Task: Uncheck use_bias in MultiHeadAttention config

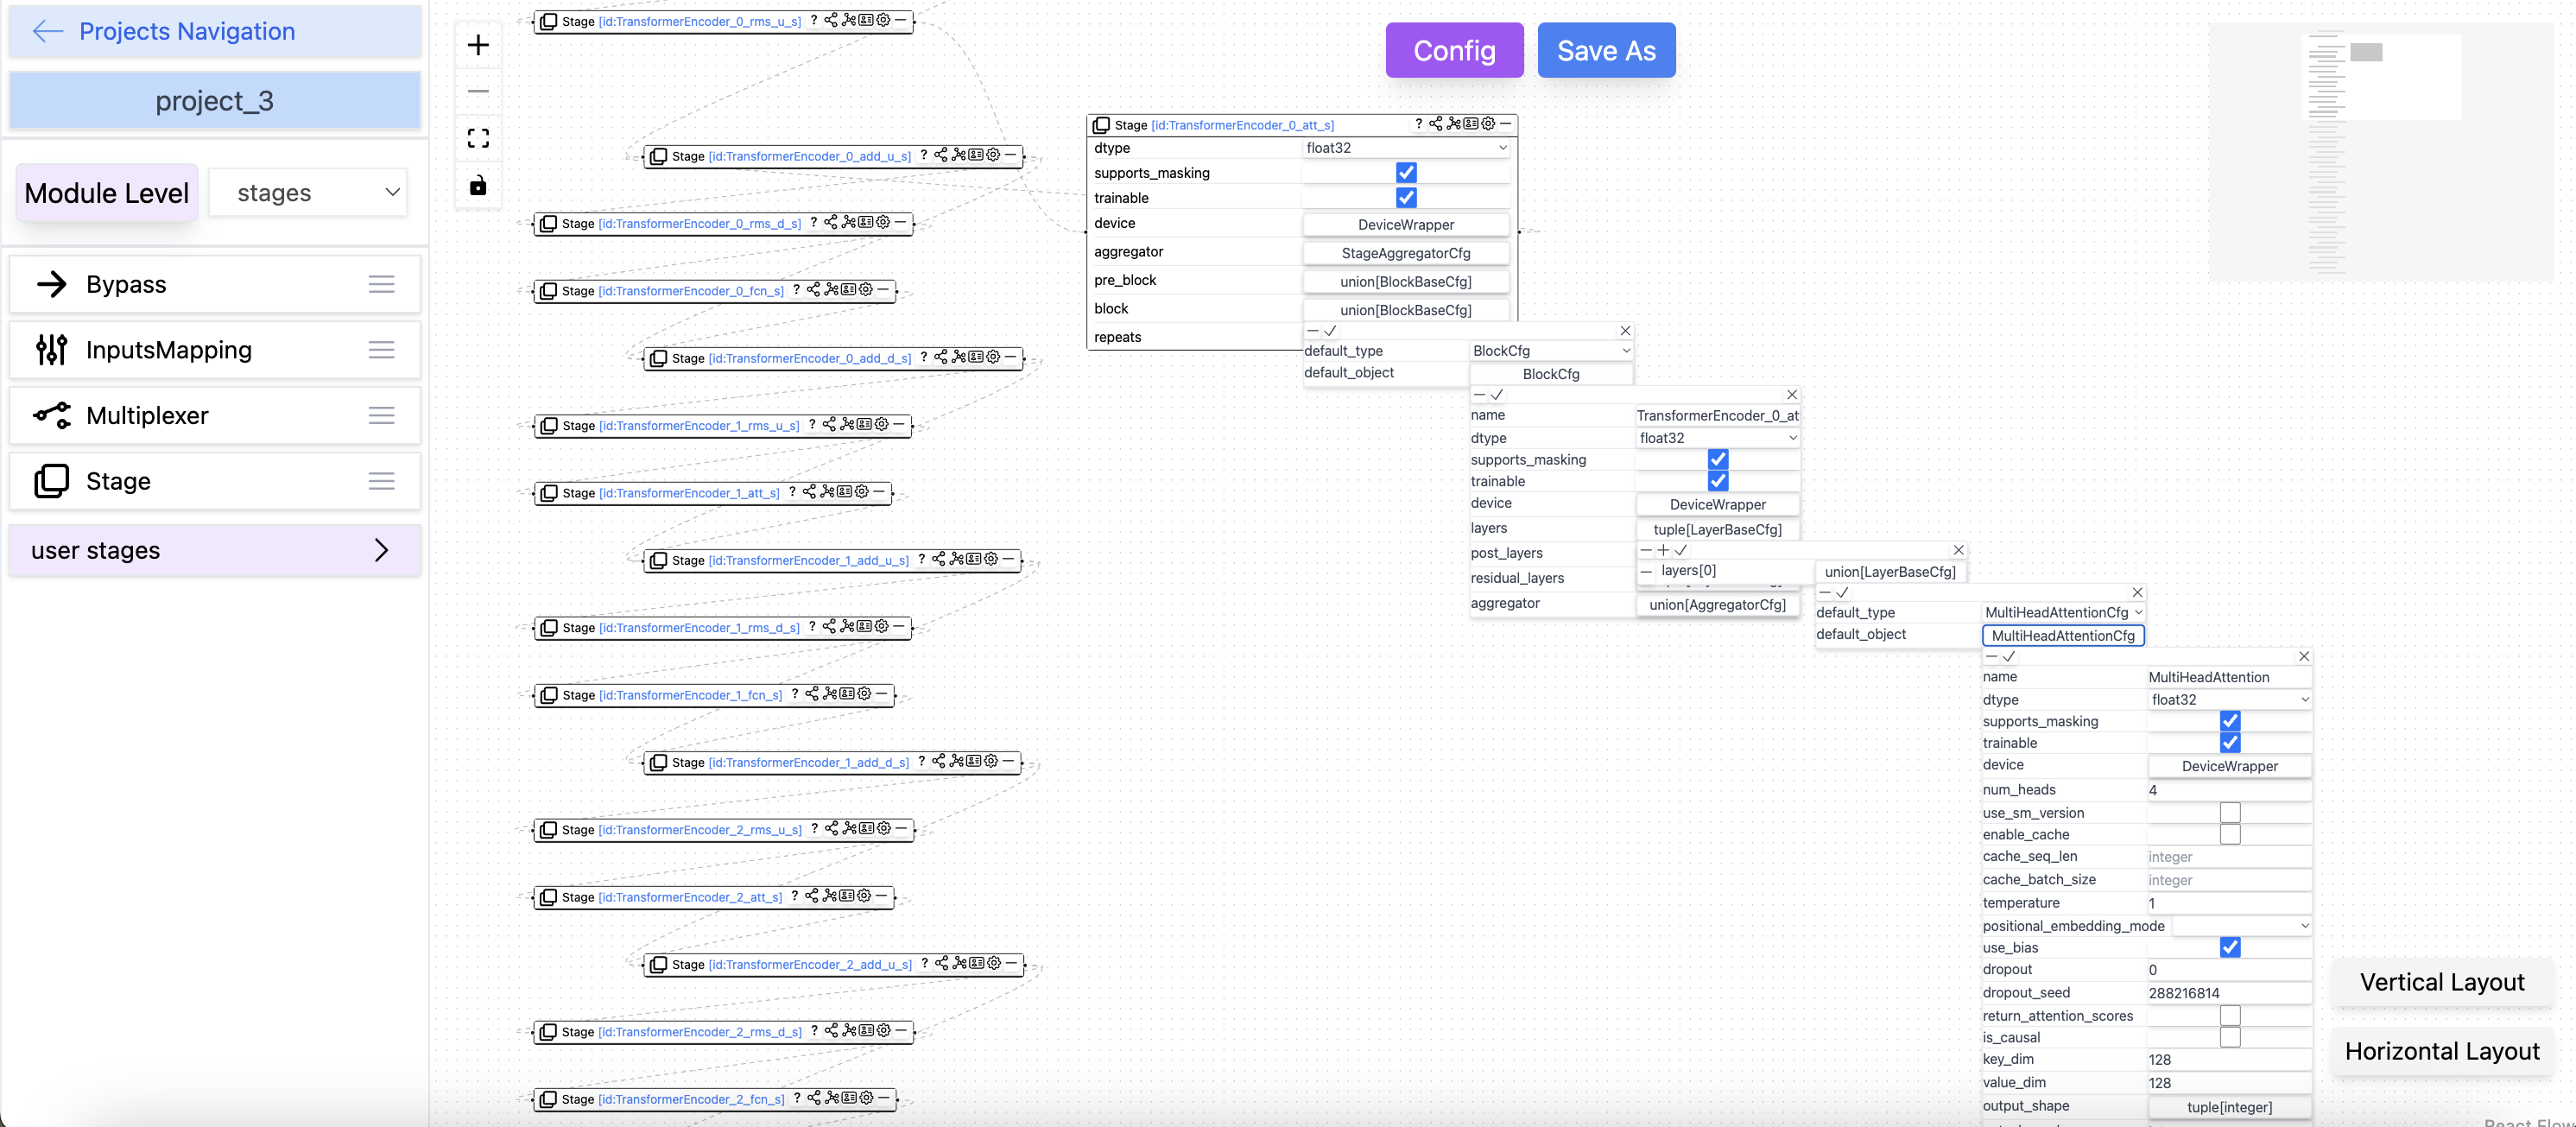Action: 2229,947
